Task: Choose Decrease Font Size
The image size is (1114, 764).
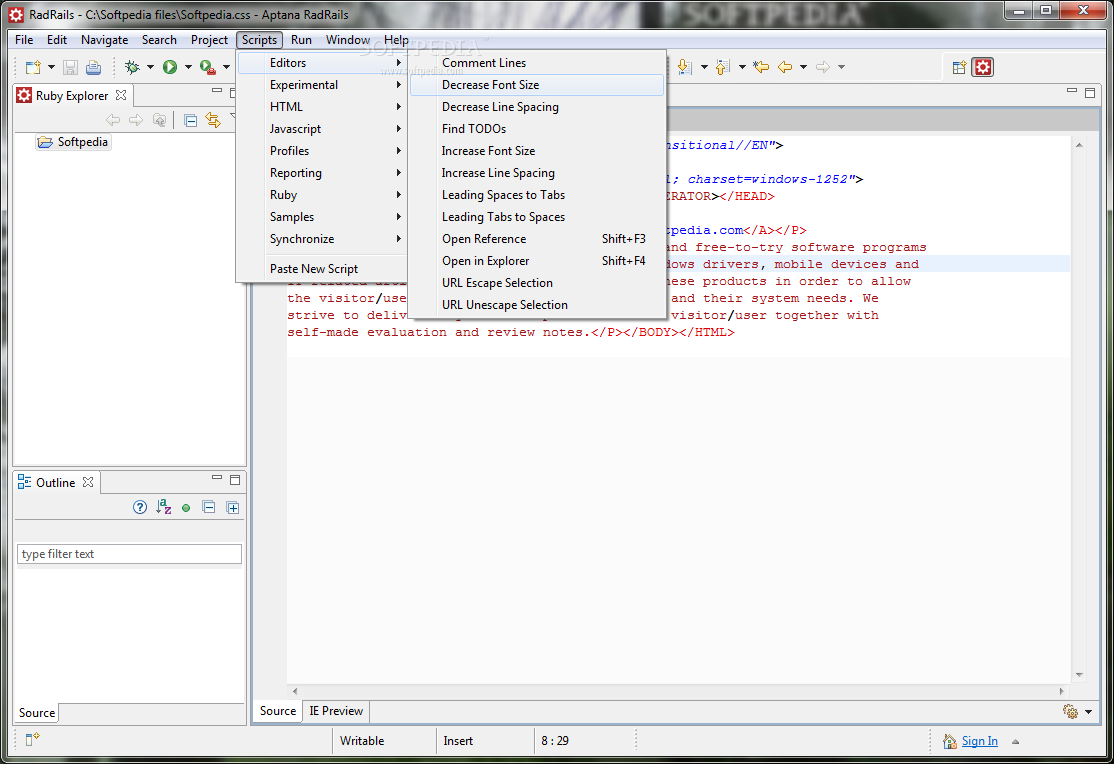Action: coord(537,85)
